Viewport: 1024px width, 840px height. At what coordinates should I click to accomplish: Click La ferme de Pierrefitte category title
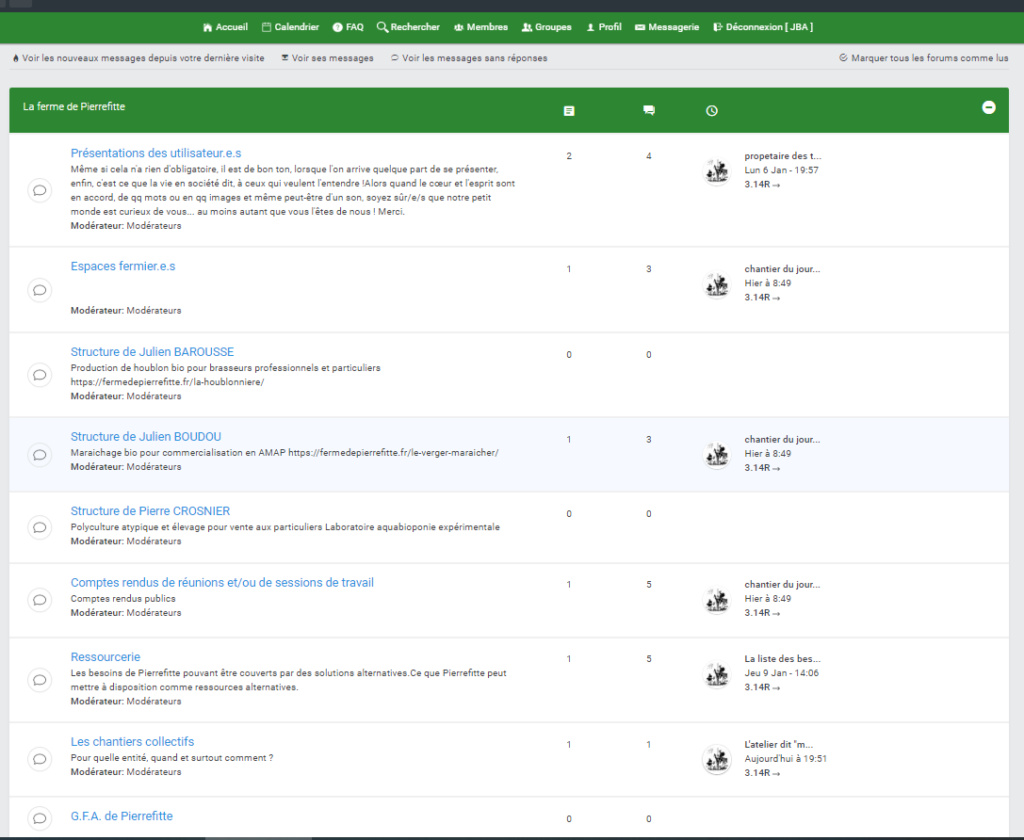point(74,106)
